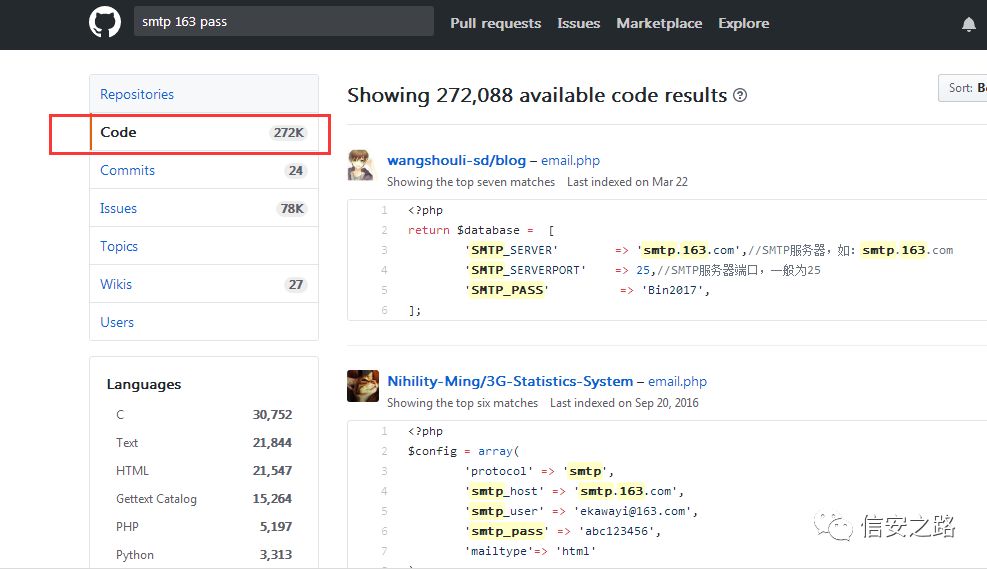Open wangshouli-sd/blog repository link

[x=456, y=161]
